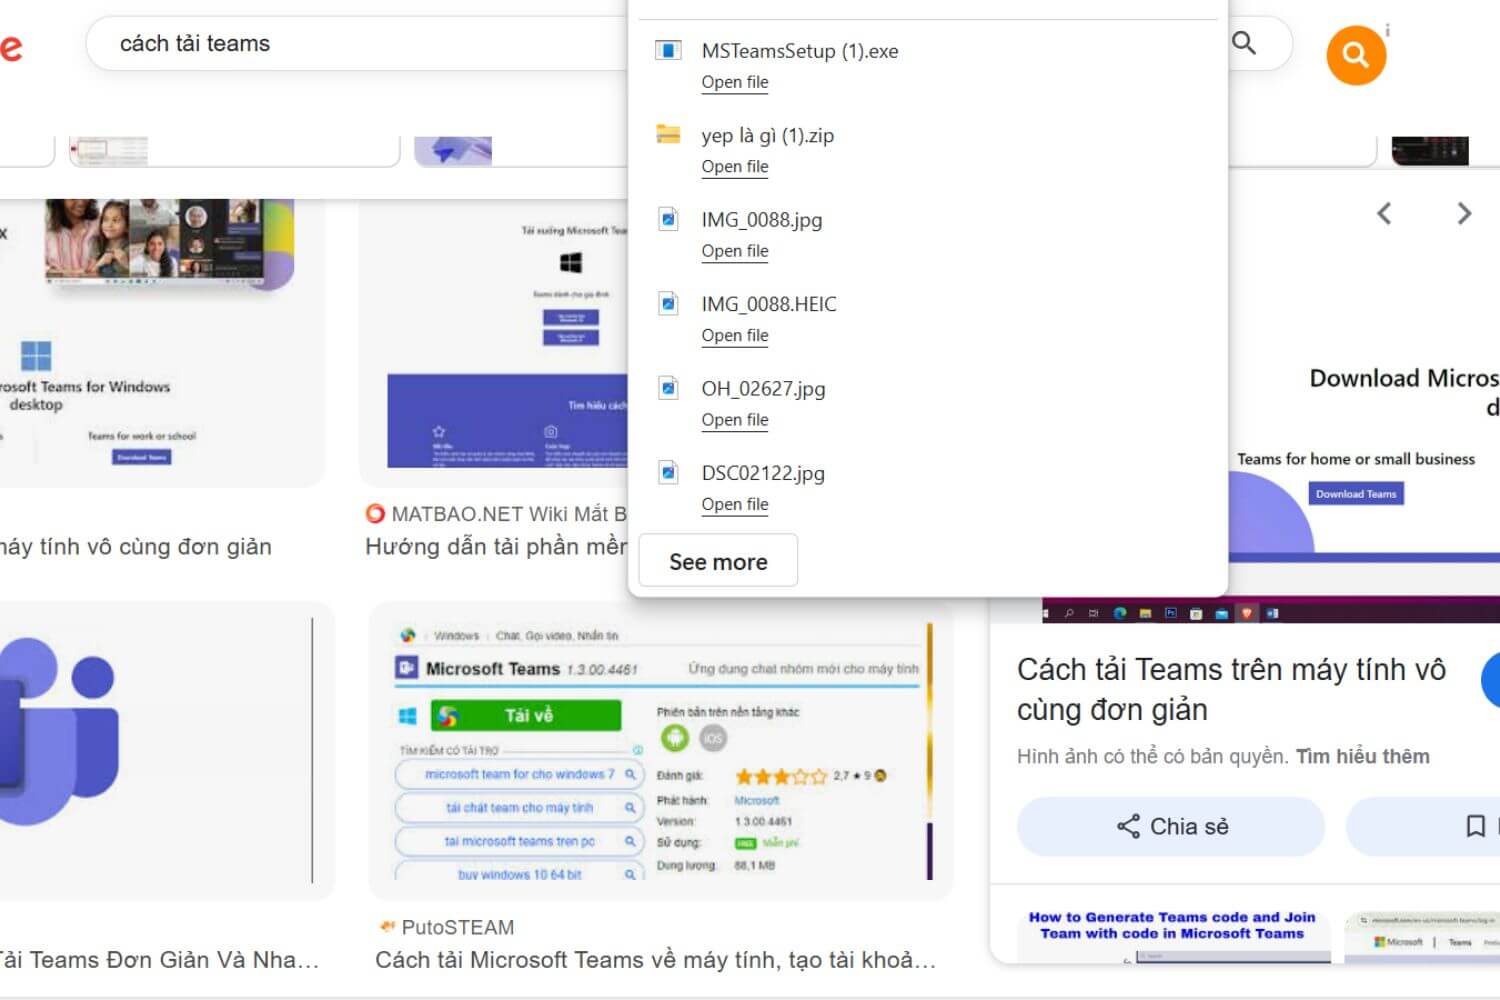Click the bookmark save icon button
Screen dimensions: 1500x1000
click(1475, 826)
